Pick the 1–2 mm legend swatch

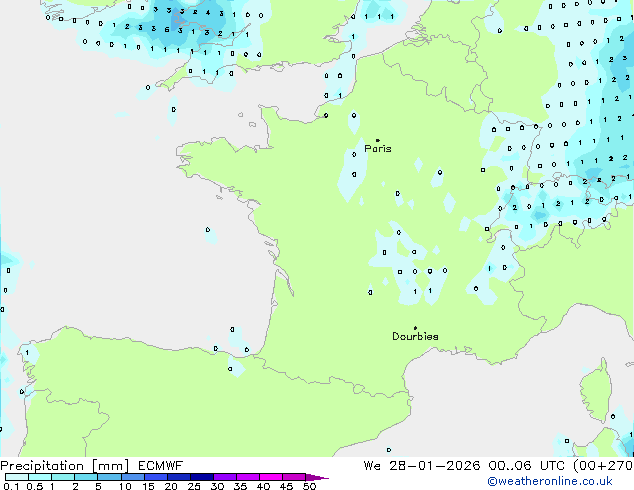(x=63, y=477)
